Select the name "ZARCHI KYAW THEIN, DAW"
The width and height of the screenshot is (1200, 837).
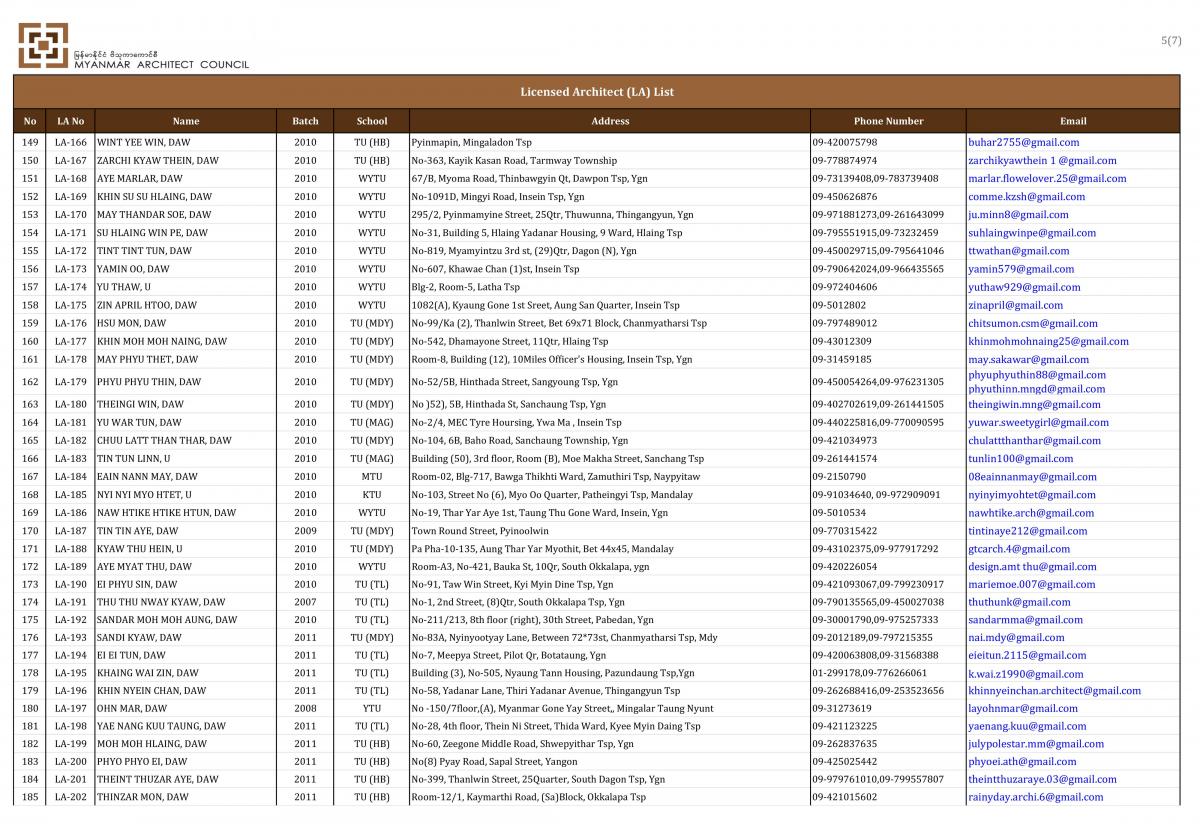click(x=158, y=160)
